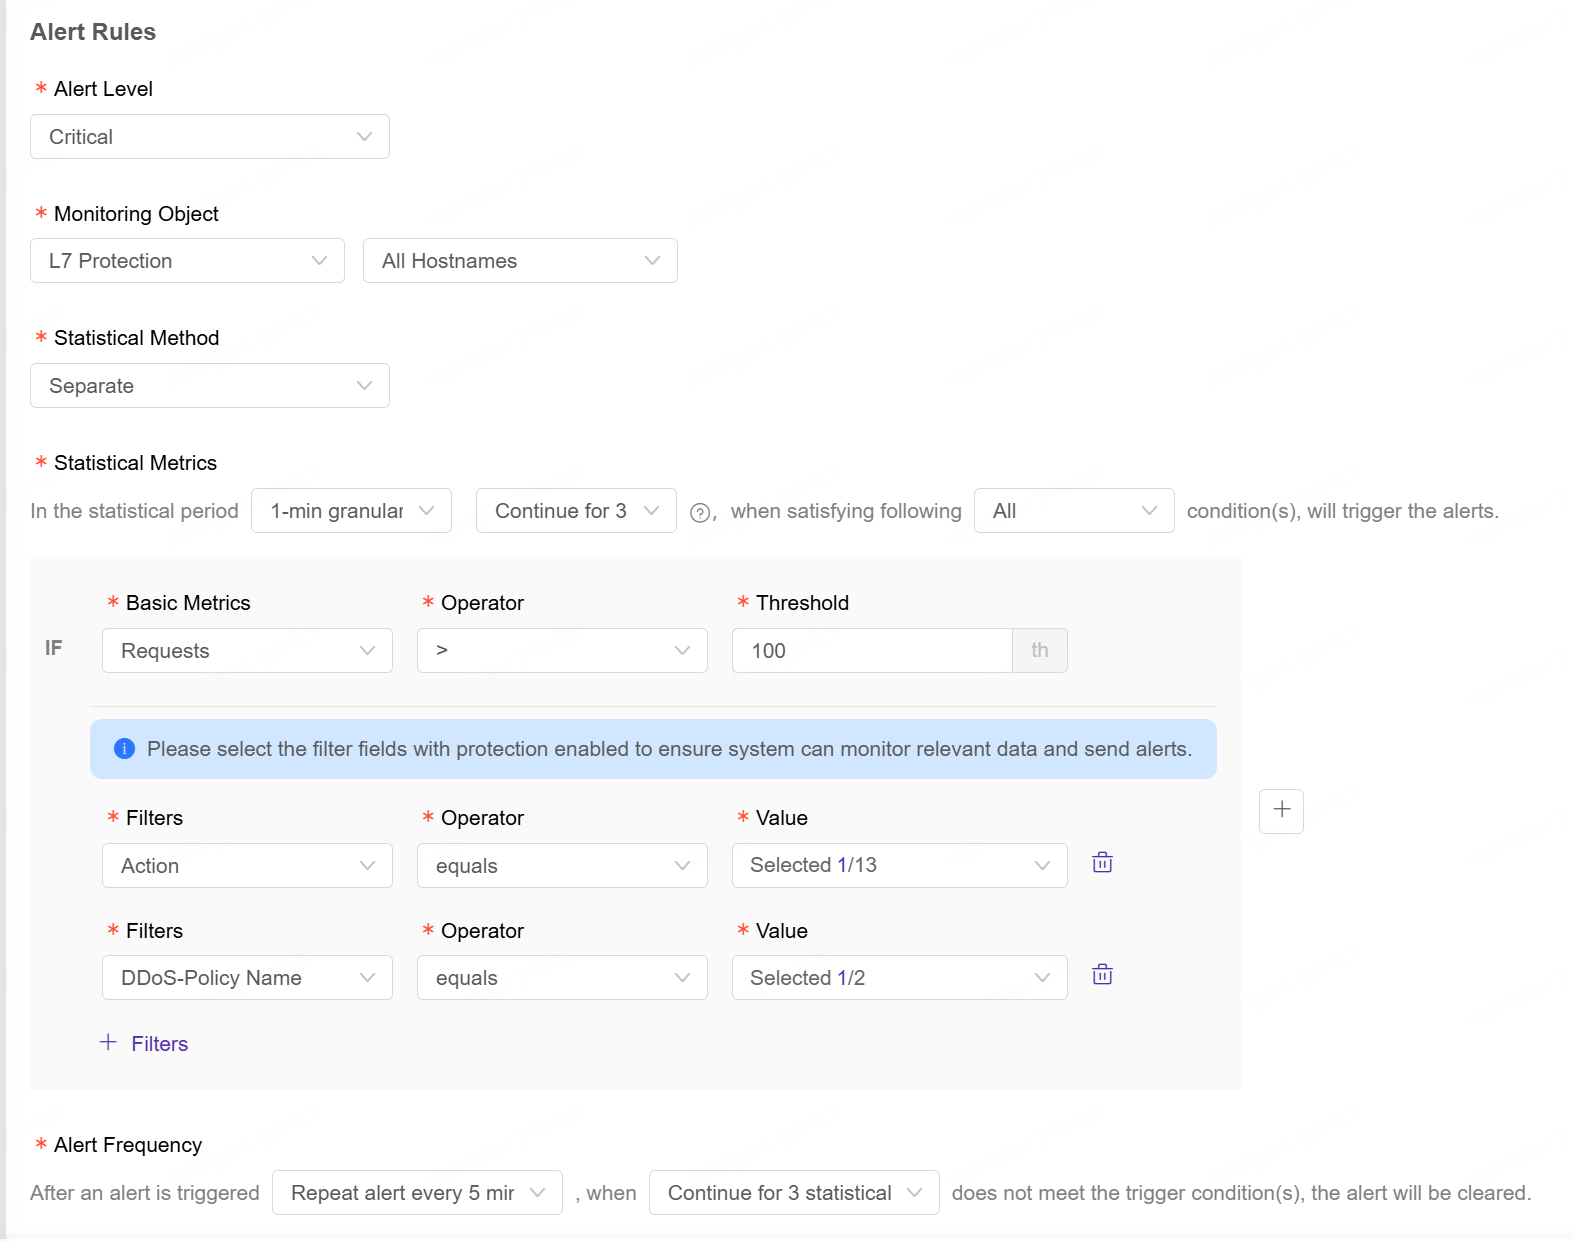This screenshot has width=1573, height=1242.
Task: Open the greater-than operator dropdown
Action: [x=562, y=651]
